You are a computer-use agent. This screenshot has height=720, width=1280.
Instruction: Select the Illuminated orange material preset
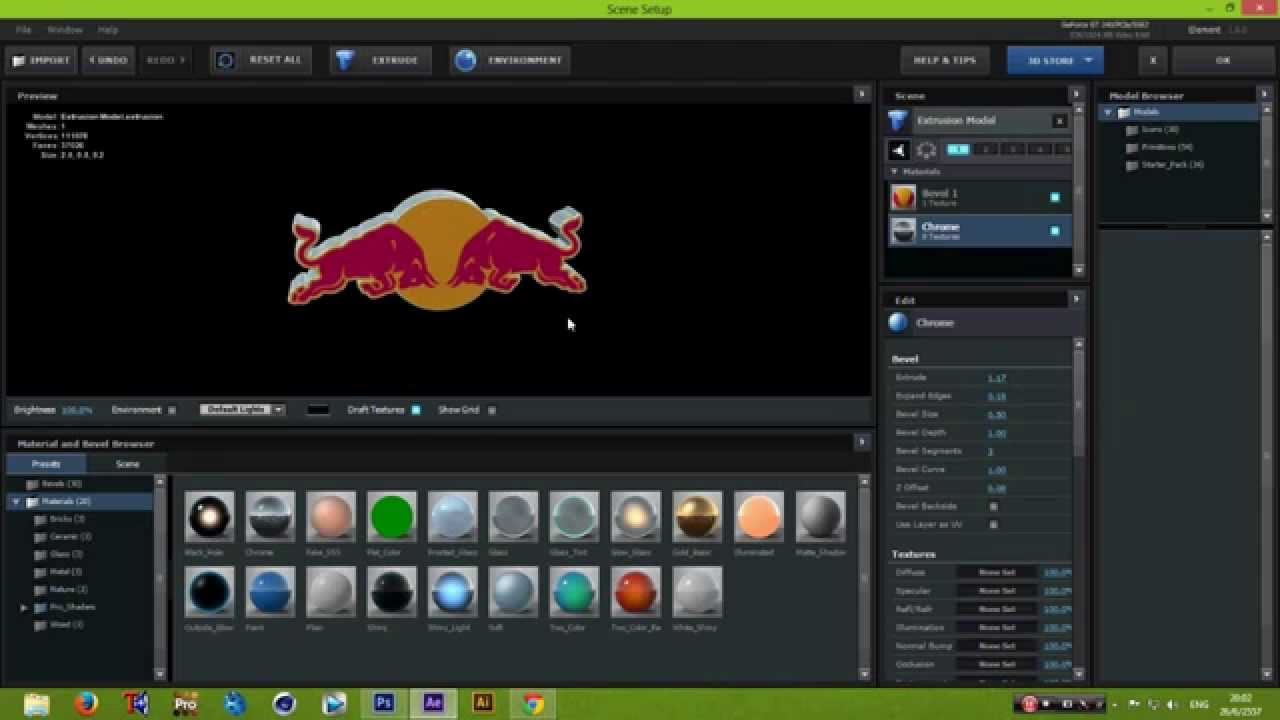coord(759,516)
